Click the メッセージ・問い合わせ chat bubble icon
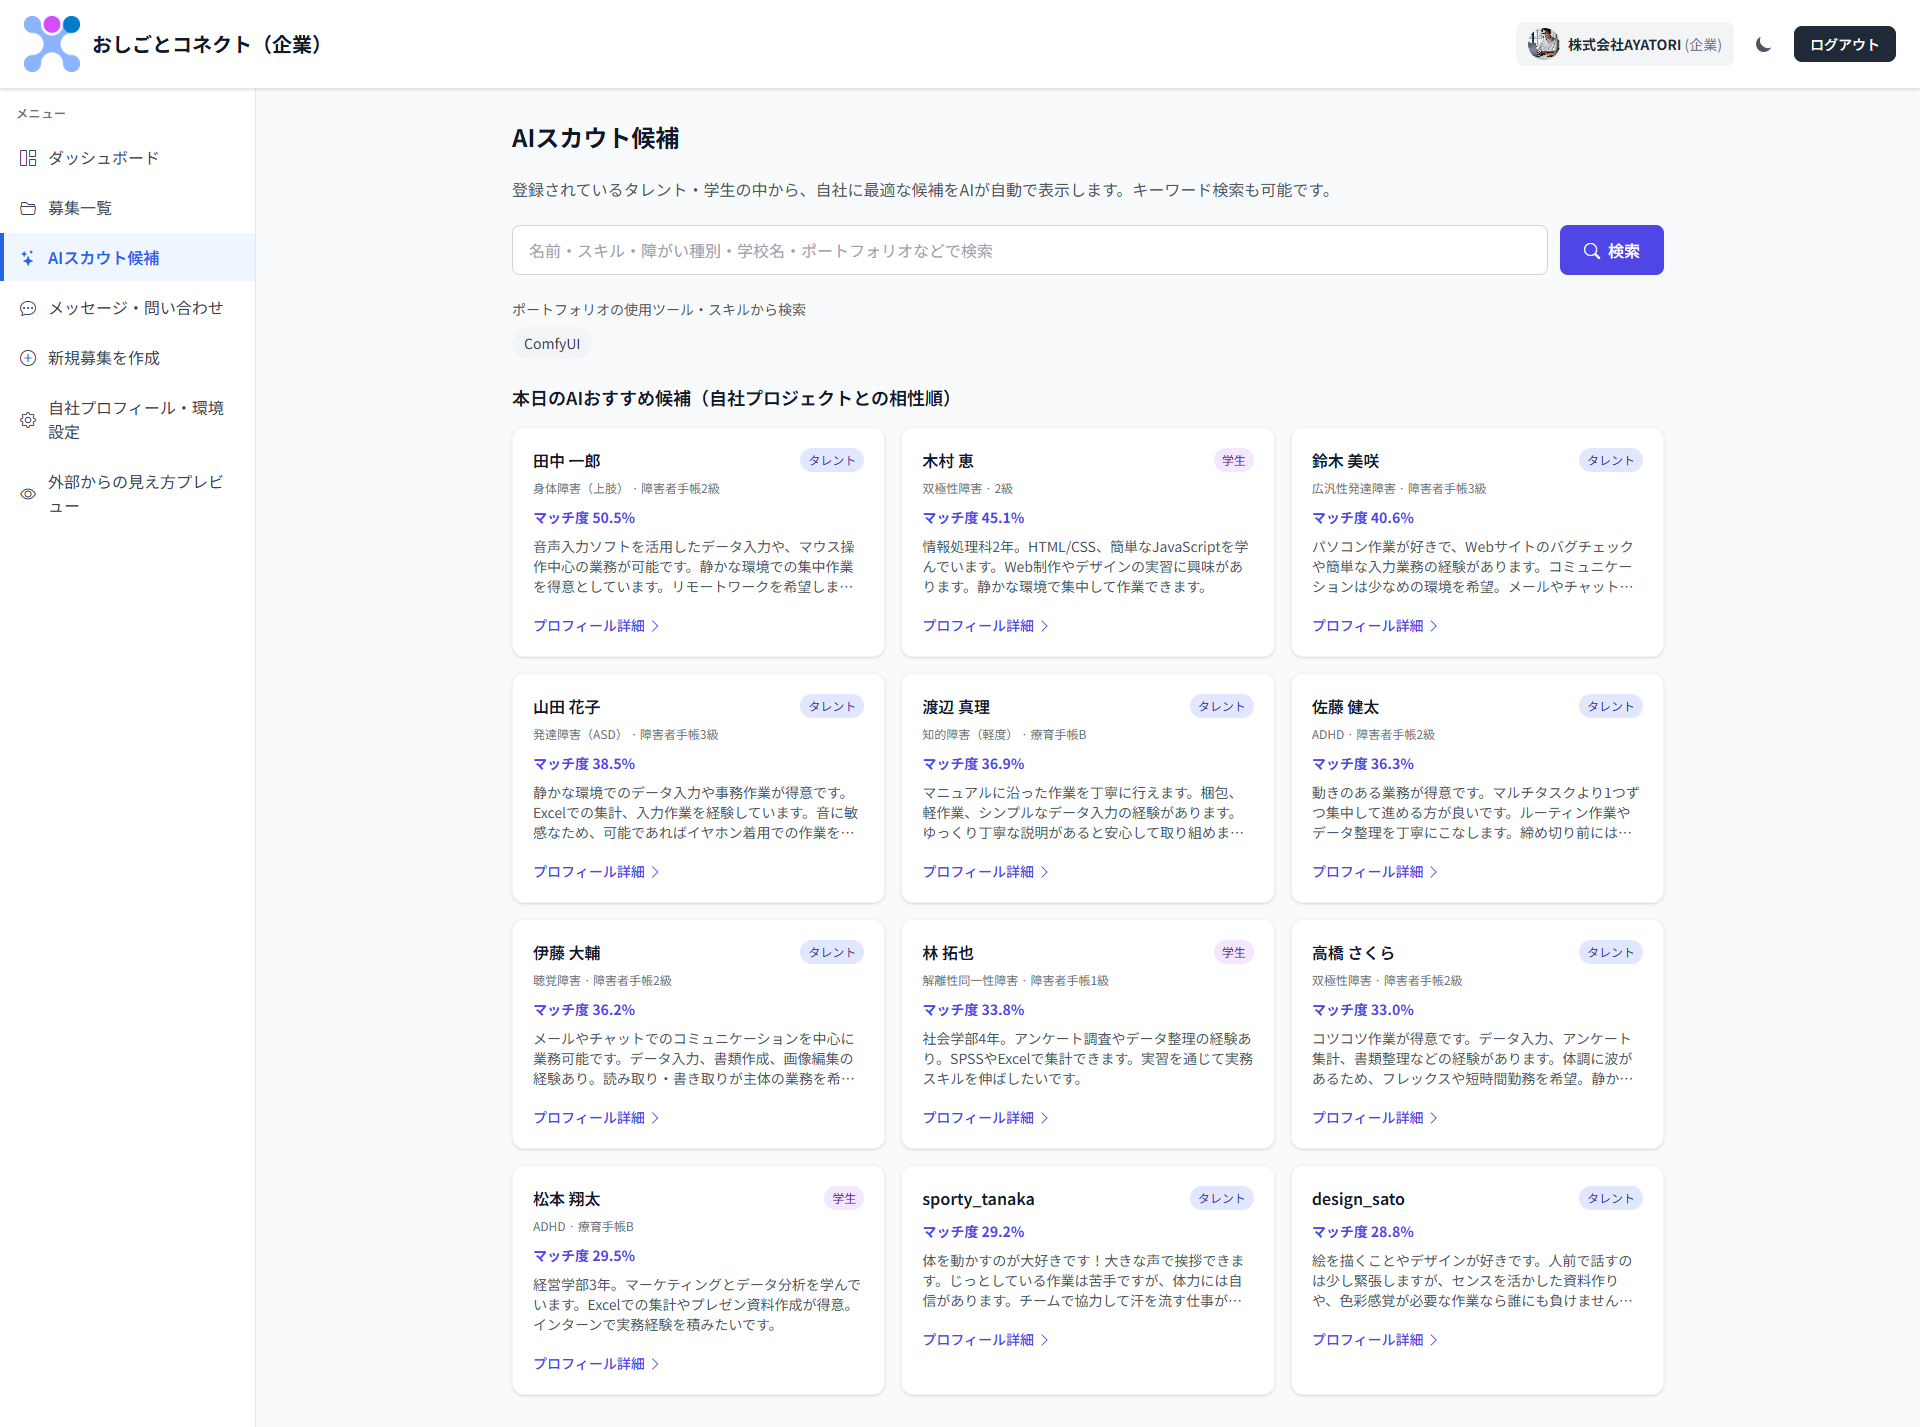 point(28,308)
